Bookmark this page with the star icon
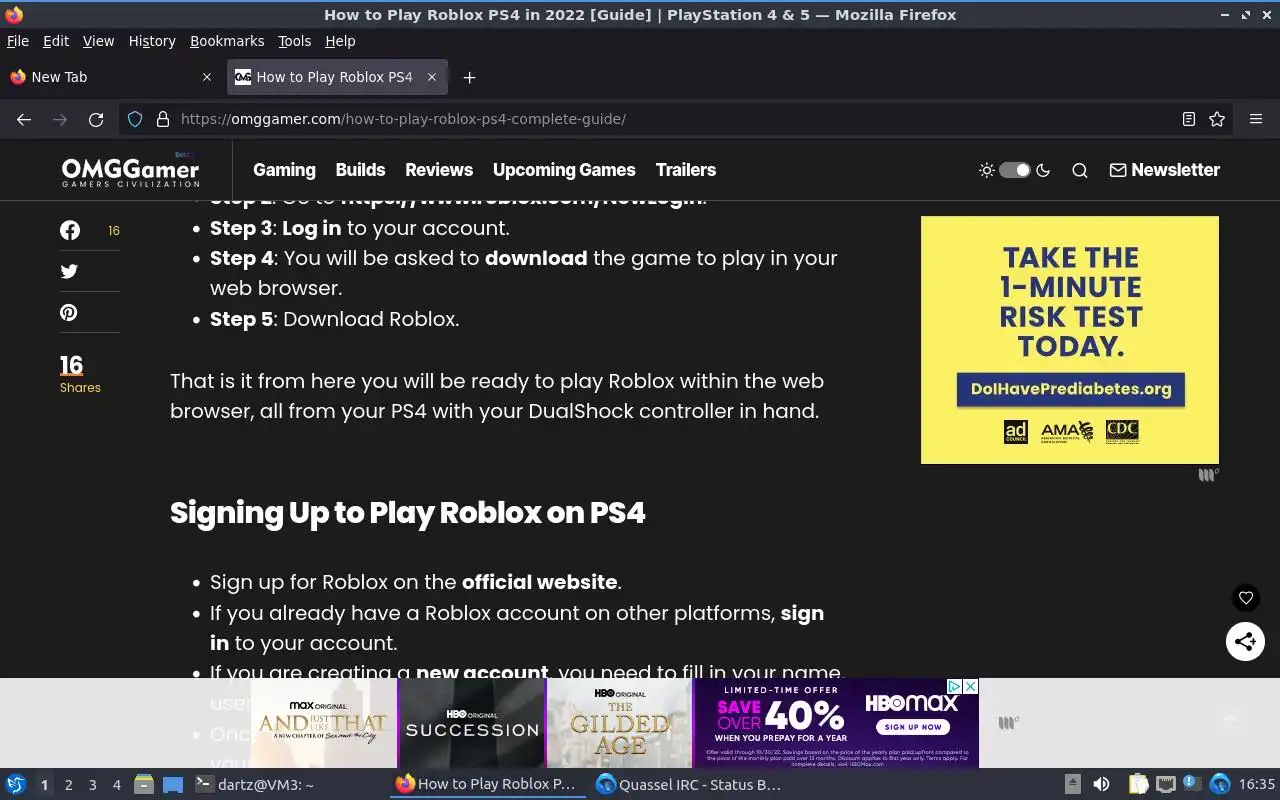Image resolution: width=1280 pixels, height=800 pixels. (1217, 119)
